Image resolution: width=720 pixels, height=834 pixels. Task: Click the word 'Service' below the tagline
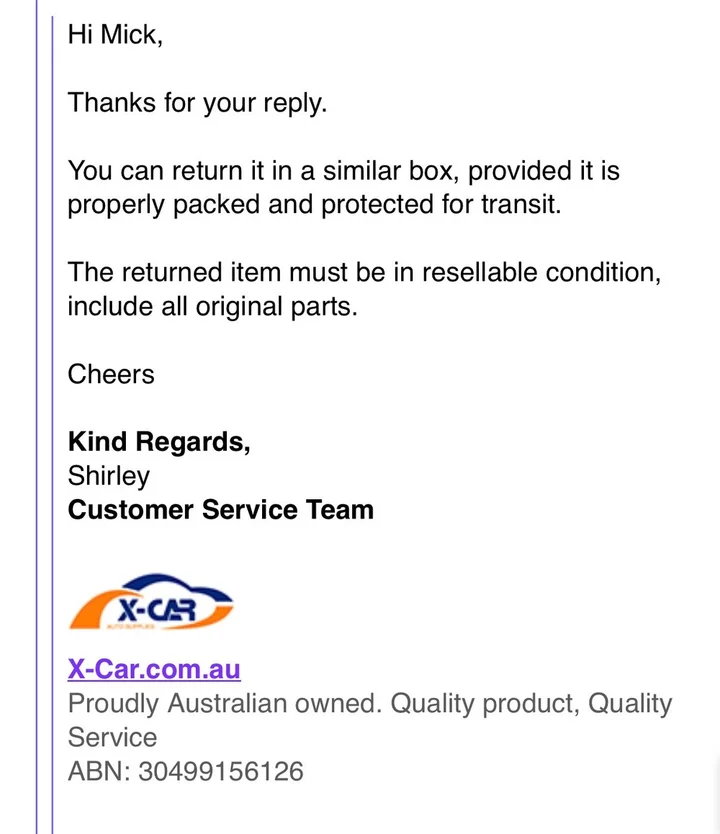coord(112,737)
